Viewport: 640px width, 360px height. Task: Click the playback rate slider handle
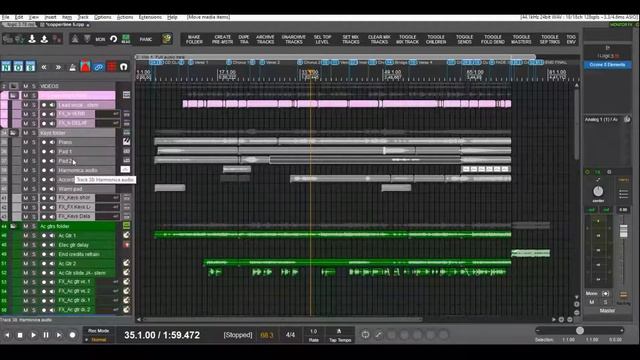(580, 331)
